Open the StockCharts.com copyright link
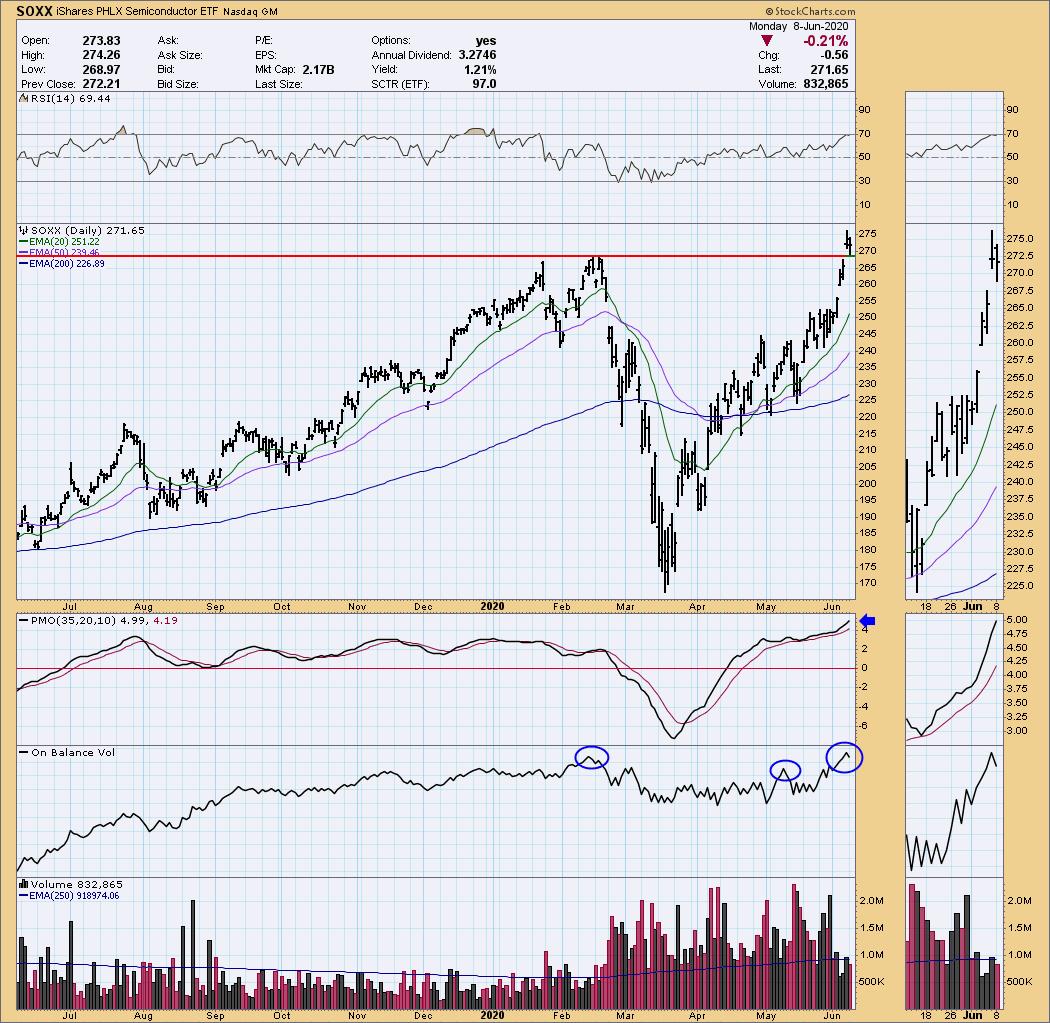This screenshot has width=1050, height=1023. pos(810,11)
